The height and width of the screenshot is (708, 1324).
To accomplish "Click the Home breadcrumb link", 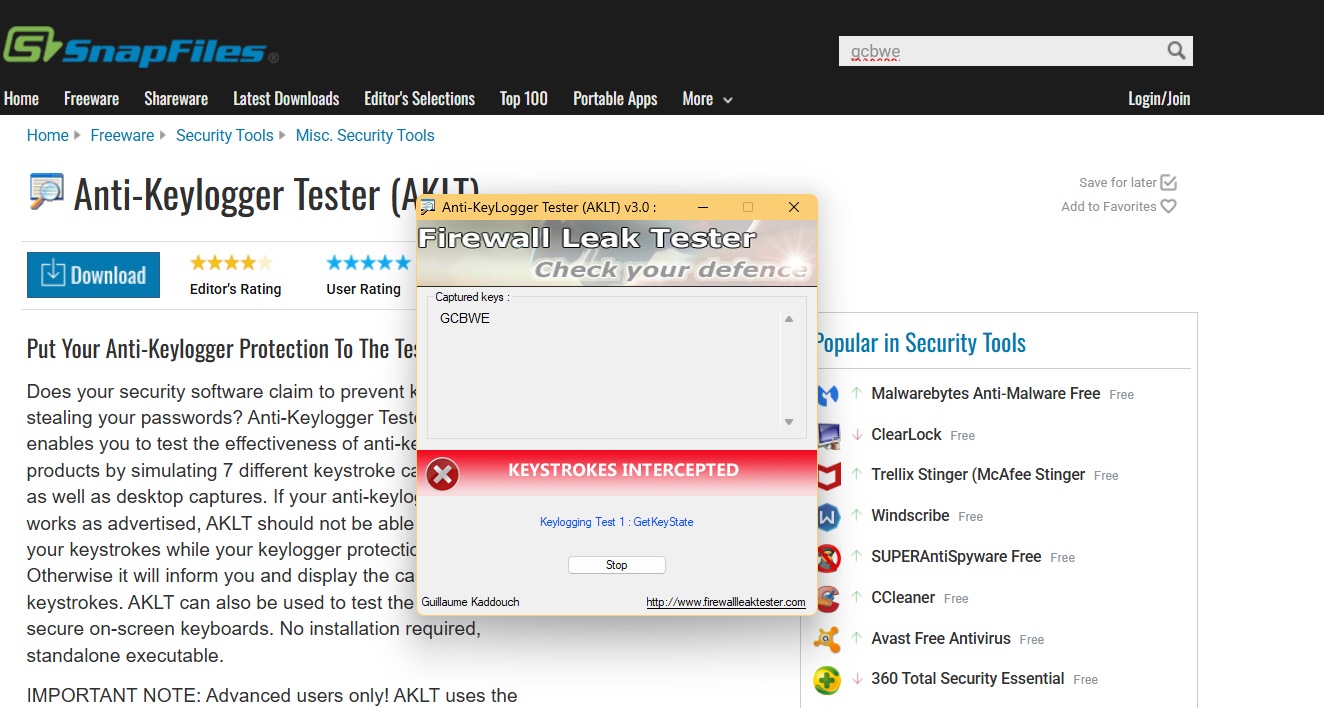I will (x=48, y=135).
